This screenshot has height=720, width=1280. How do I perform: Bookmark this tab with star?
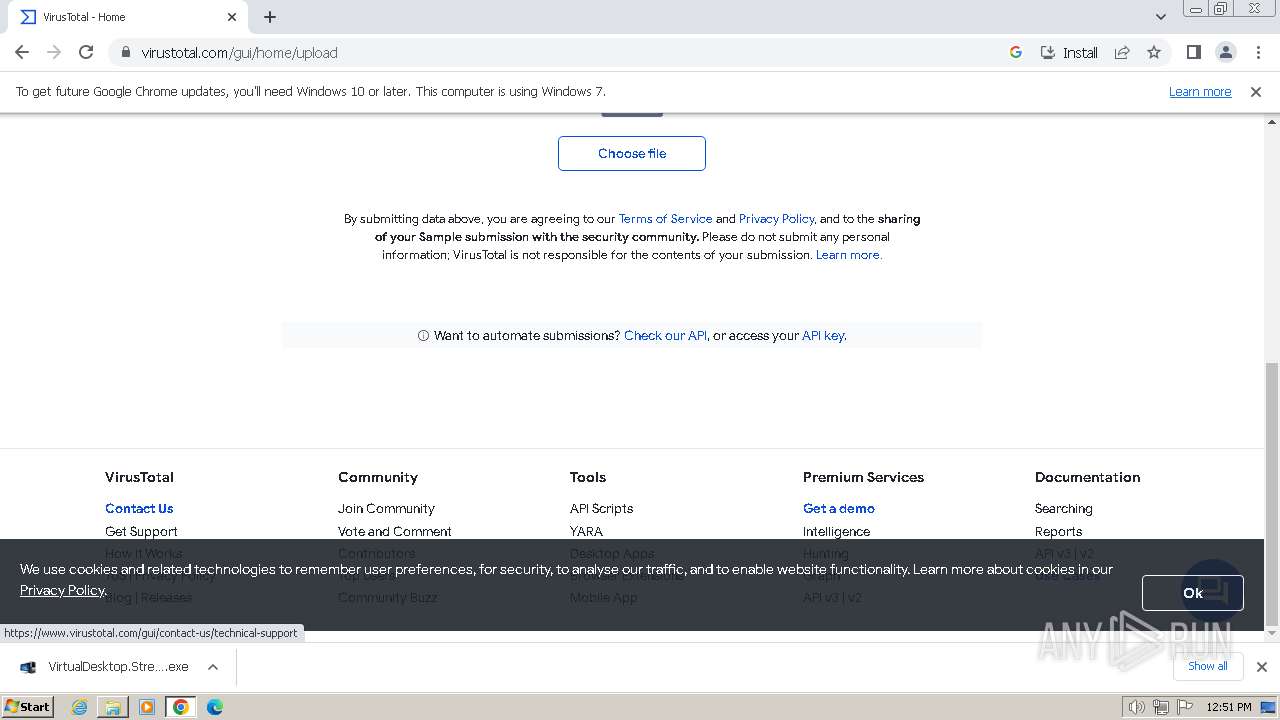[x=1154, y=52]
